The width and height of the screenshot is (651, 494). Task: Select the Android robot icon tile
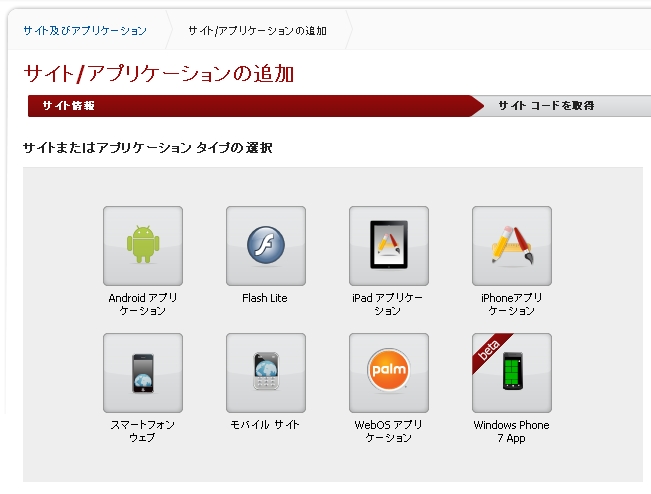click(x=143, y=246)
